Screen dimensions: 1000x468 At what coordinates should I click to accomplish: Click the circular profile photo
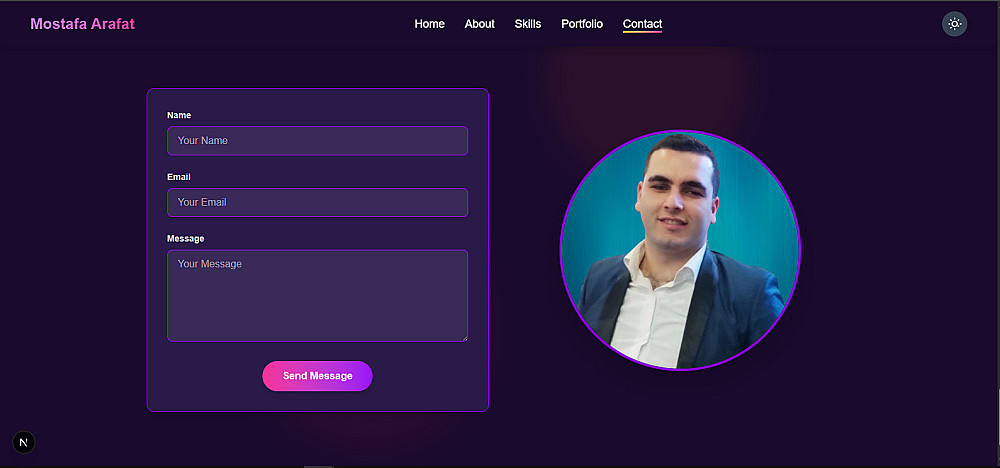[680, 250]
